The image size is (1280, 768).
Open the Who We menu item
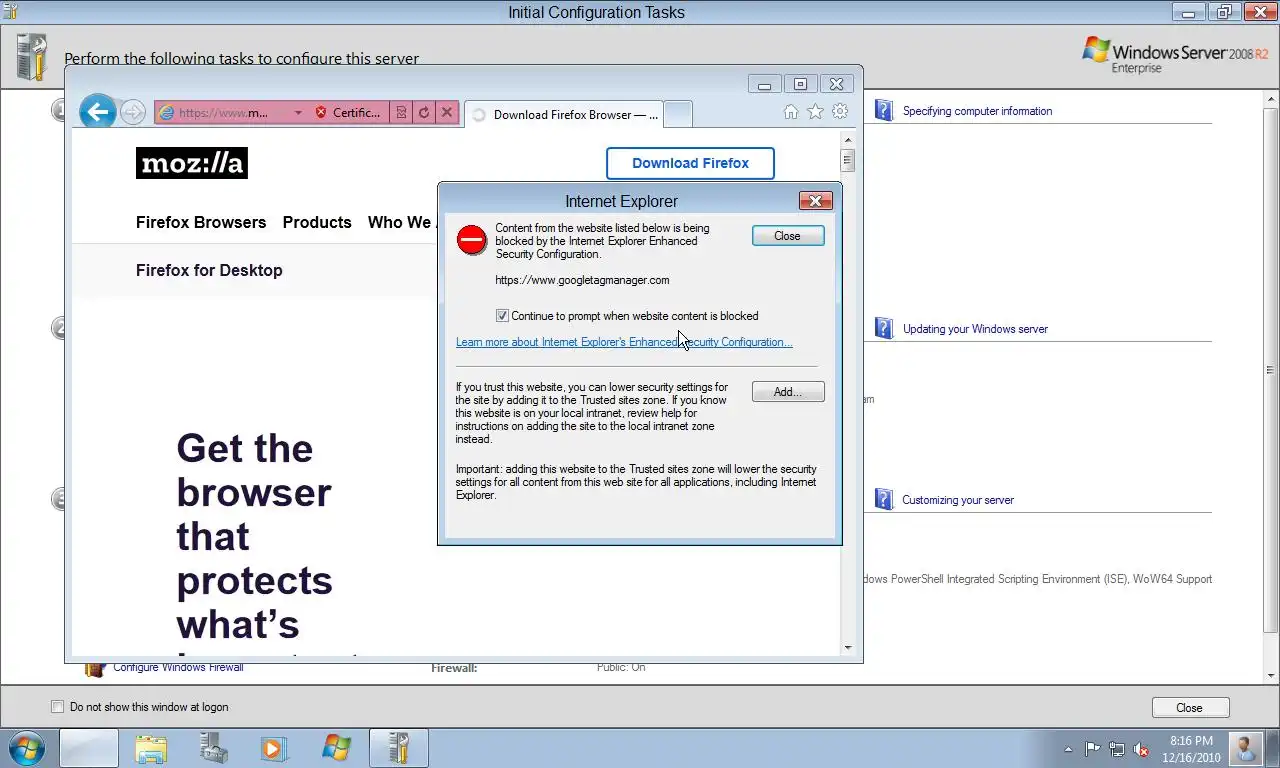[402, 222]
